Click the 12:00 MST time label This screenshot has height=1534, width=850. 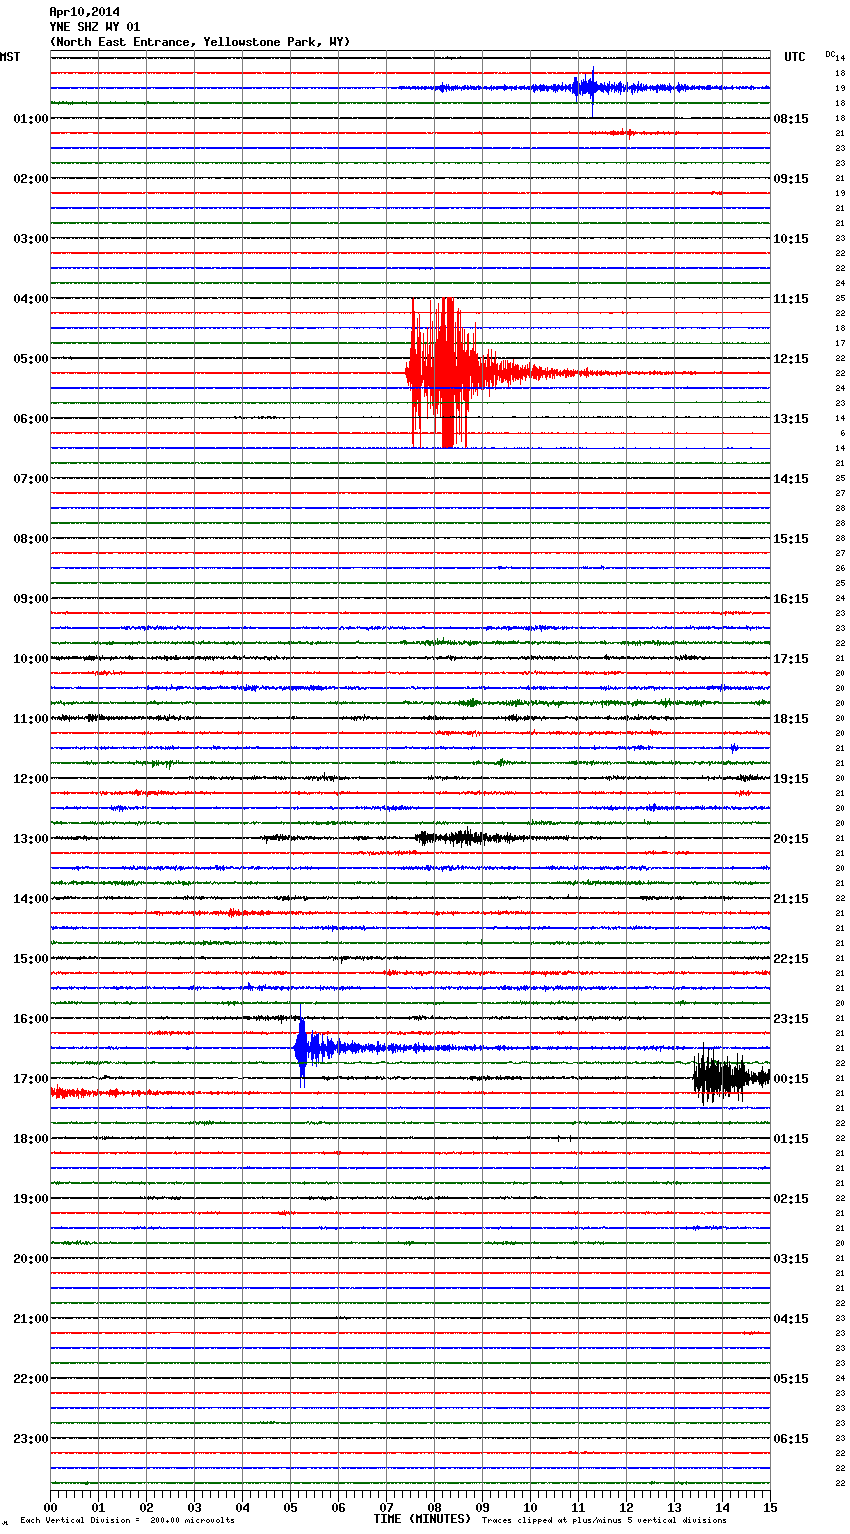(x=31, y=779)
